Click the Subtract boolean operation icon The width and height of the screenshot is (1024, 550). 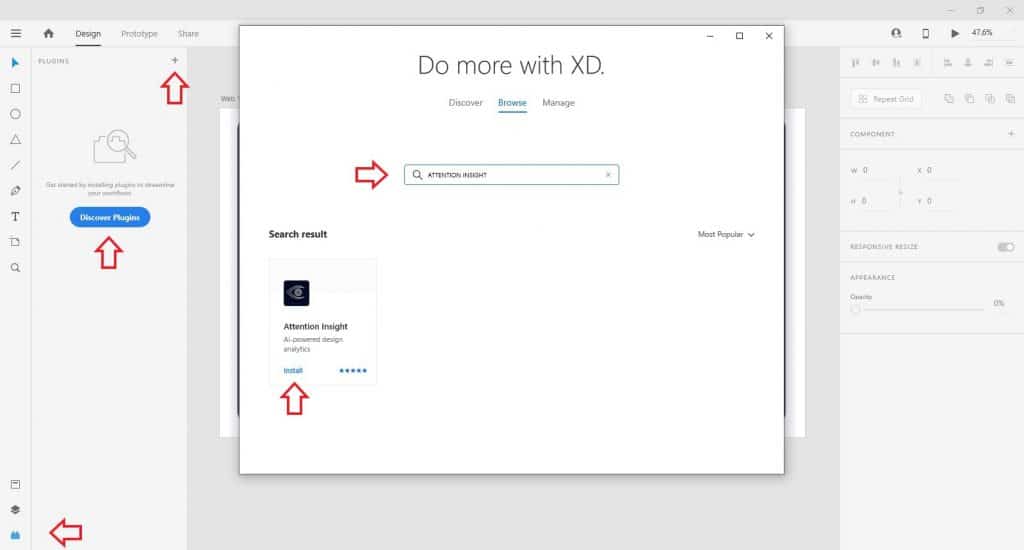[969, 99]
